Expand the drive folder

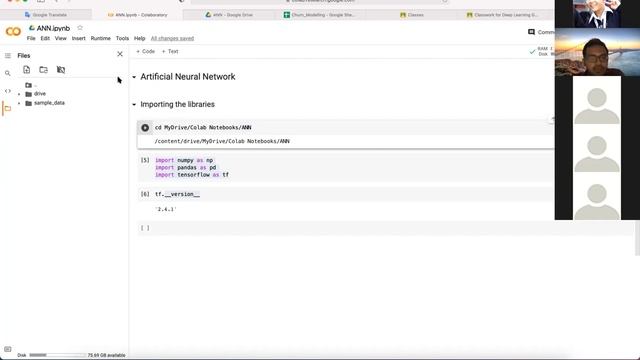[x=19, y=94]
